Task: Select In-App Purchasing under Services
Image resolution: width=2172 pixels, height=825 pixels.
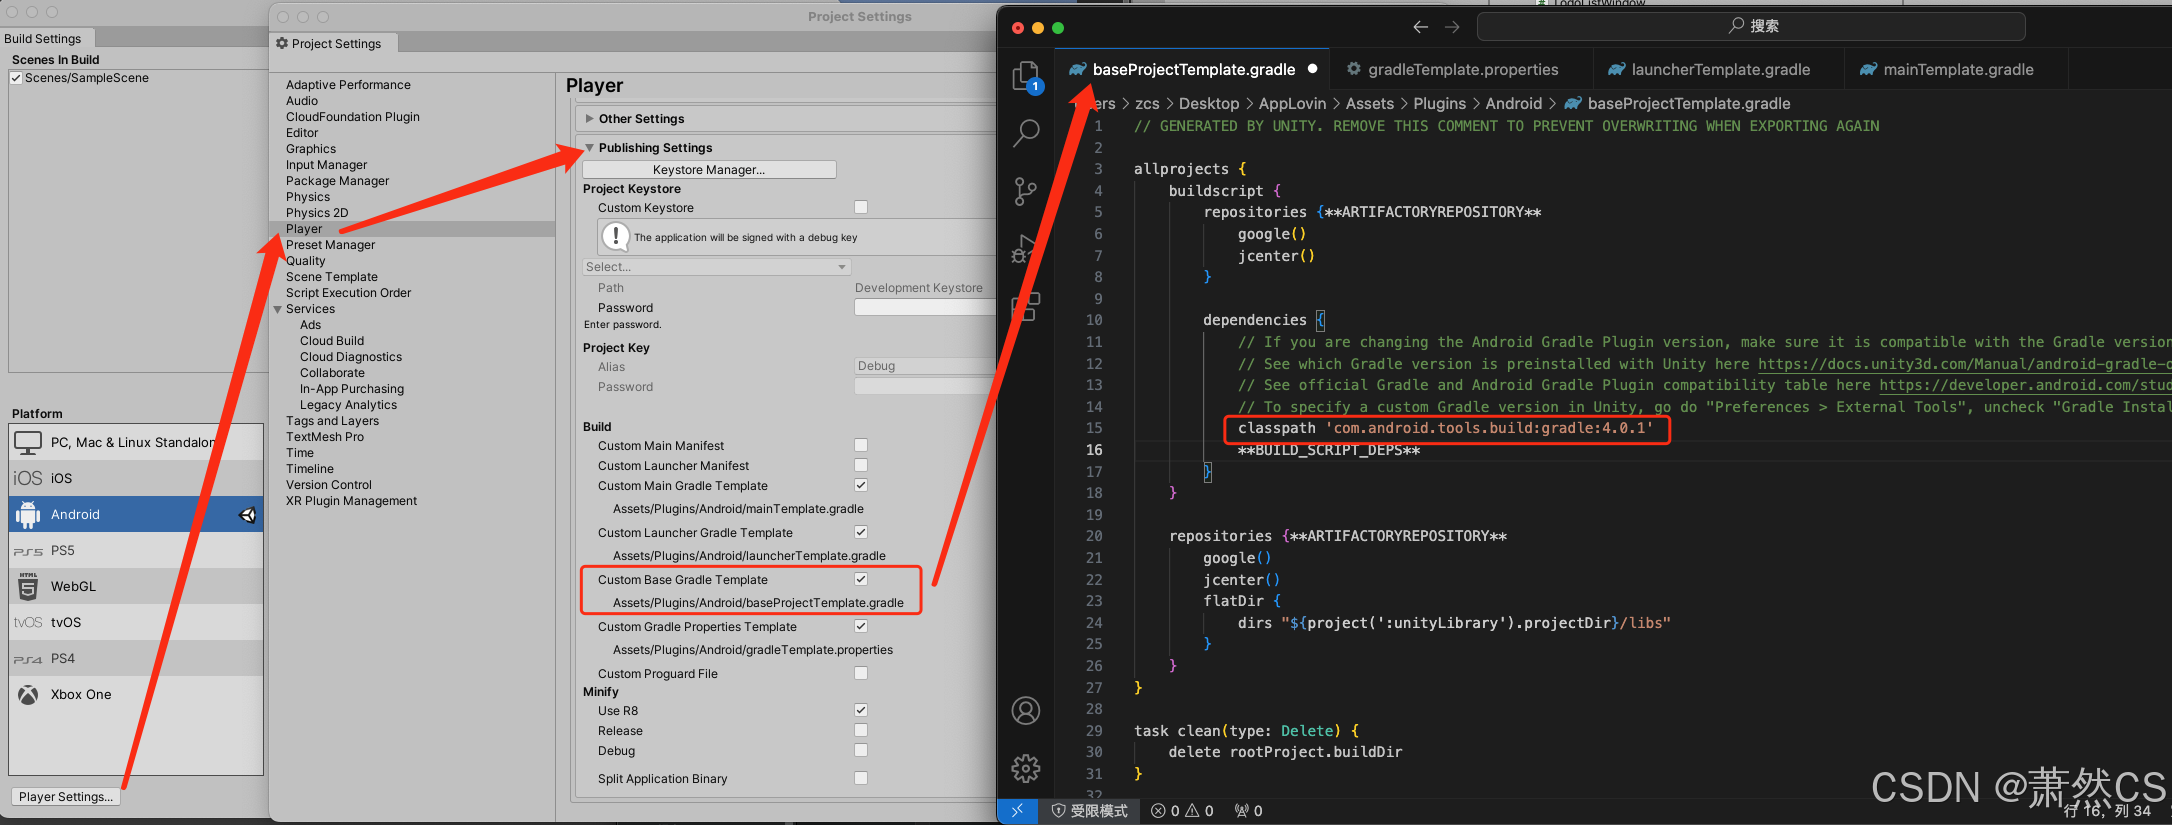Action: coord(352,389)
